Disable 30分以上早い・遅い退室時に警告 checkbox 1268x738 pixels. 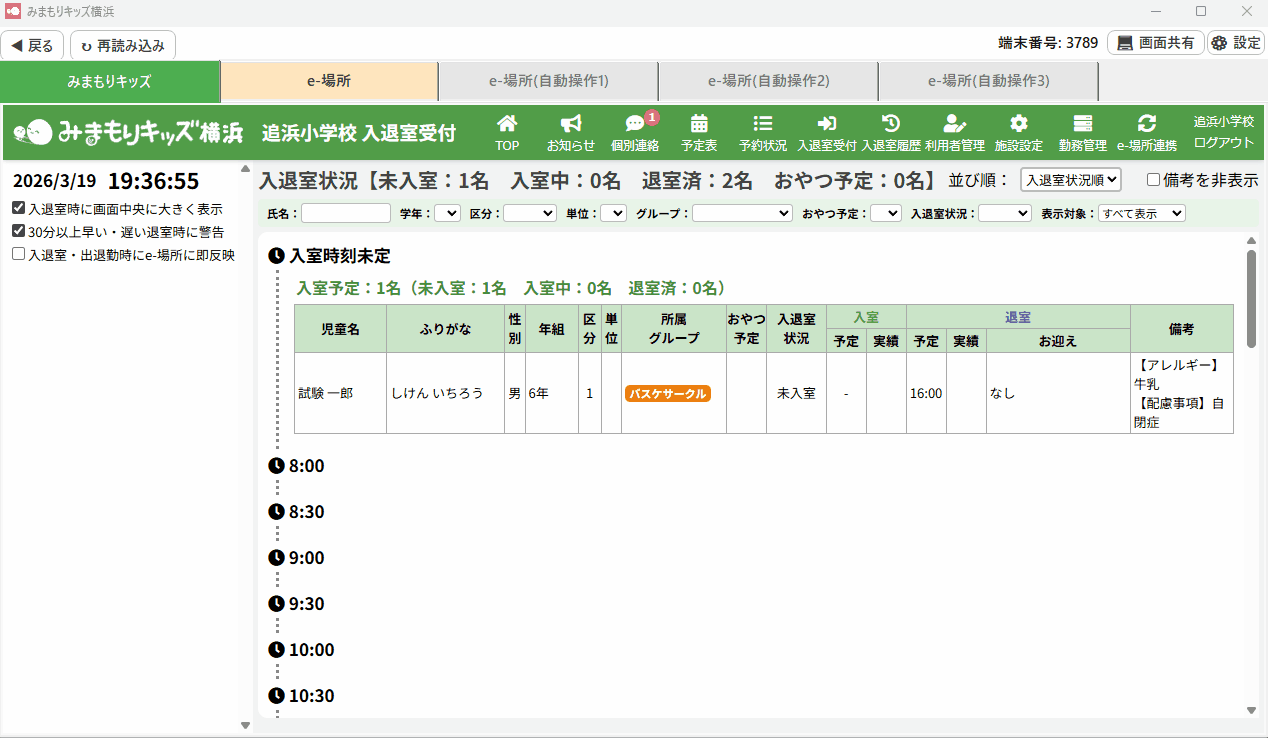19,232
